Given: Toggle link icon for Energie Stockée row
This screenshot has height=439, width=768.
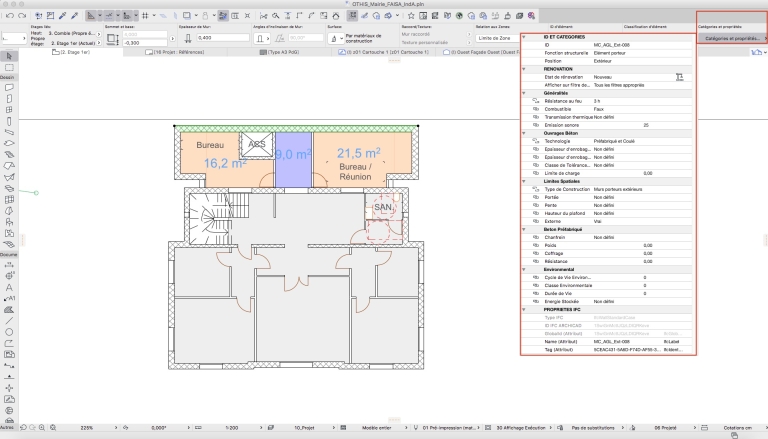Looking at the screenshot, I should click(536, 301).
